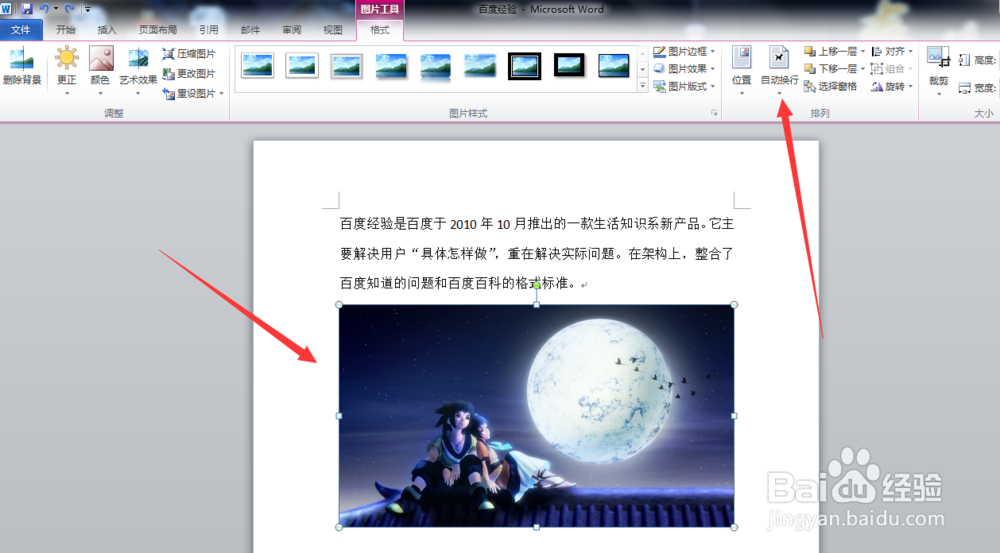Switch to the 开始 (Home) tab

65,30
